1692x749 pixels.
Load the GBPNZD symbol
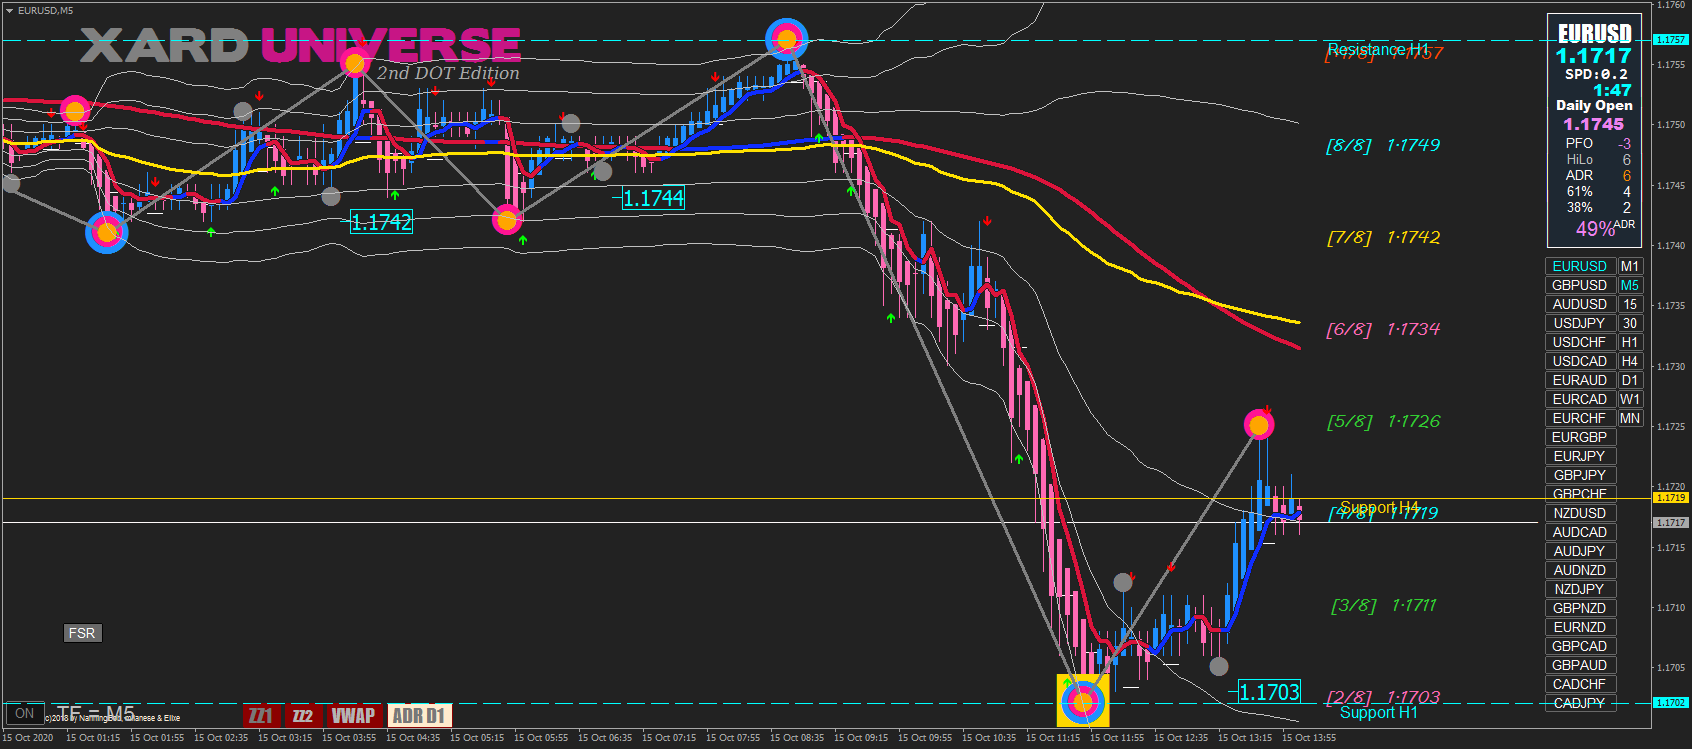tap(1580, 608)
